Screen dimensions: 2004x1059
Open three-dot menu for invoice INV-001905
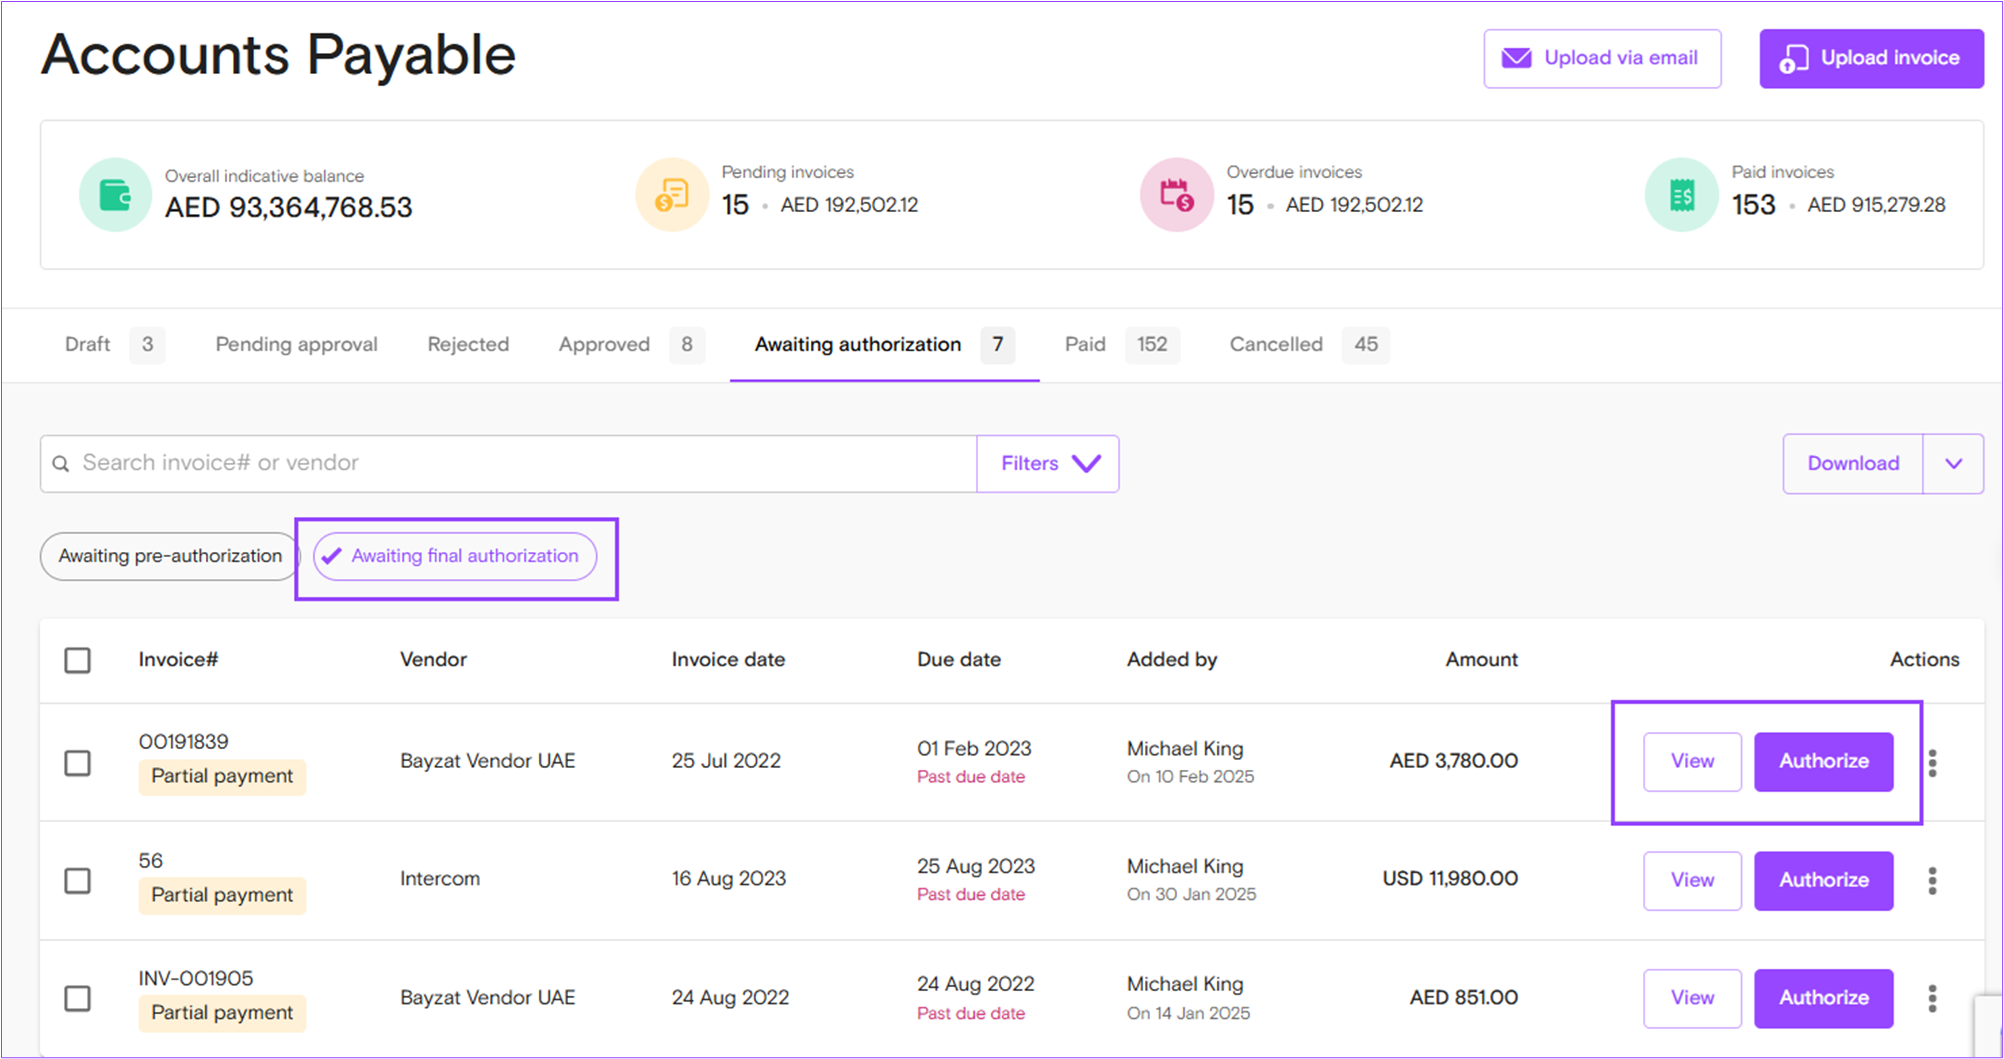(x=1932, y=998)
